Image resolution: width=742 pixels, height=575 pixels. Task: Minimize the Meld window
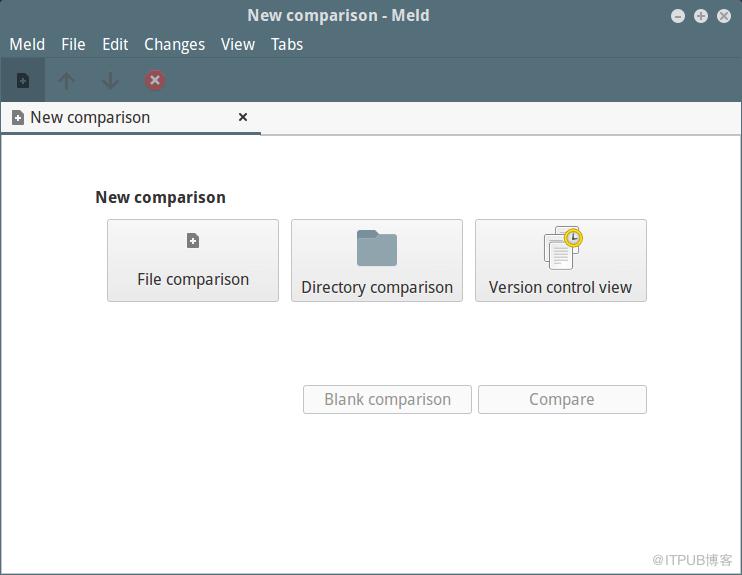pyautogui.click(x=678, y=16)
